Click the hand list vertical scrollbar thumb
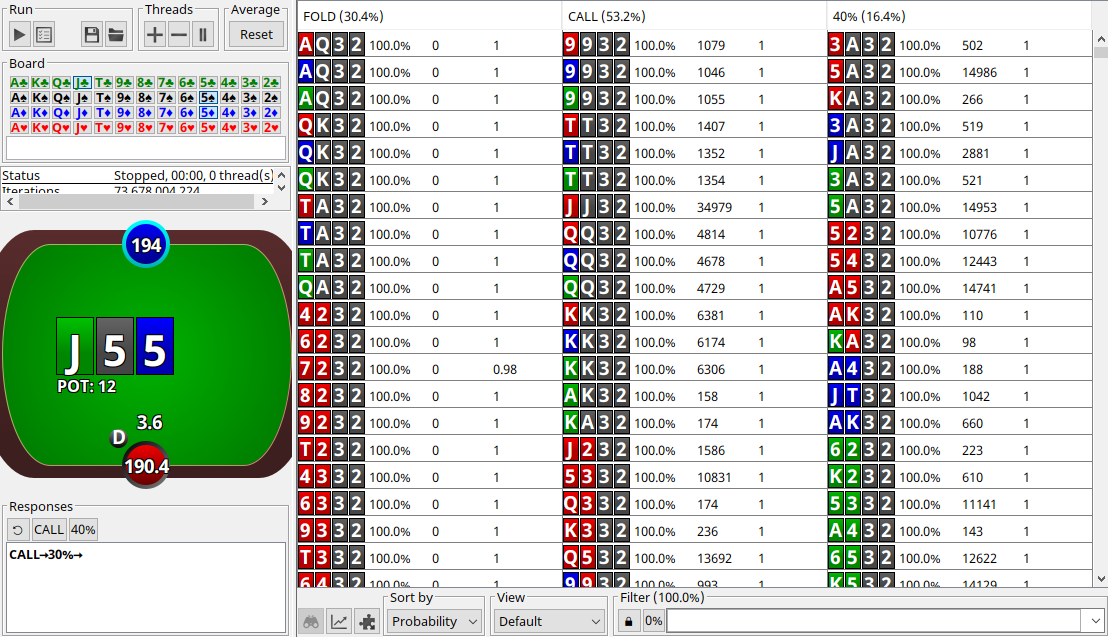Viewport: 1108px width, 637px height. point(1100,52)
